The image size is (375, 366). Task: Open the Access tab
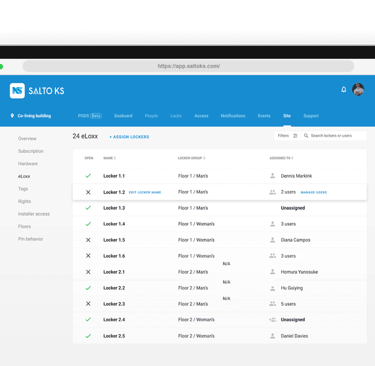pos(201,116)
